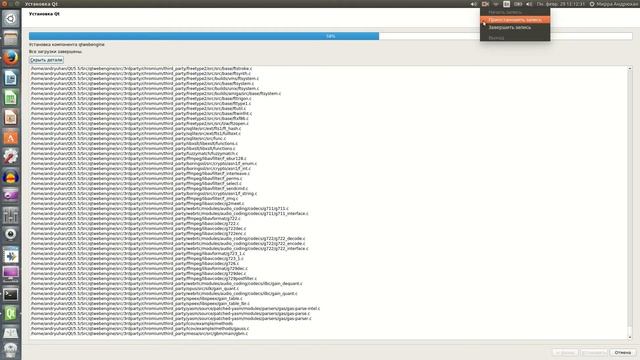The width and height of the screenshot is (640, 360).
Task: Open the audio mixer sliders dock icon
Action: (11, 215)
